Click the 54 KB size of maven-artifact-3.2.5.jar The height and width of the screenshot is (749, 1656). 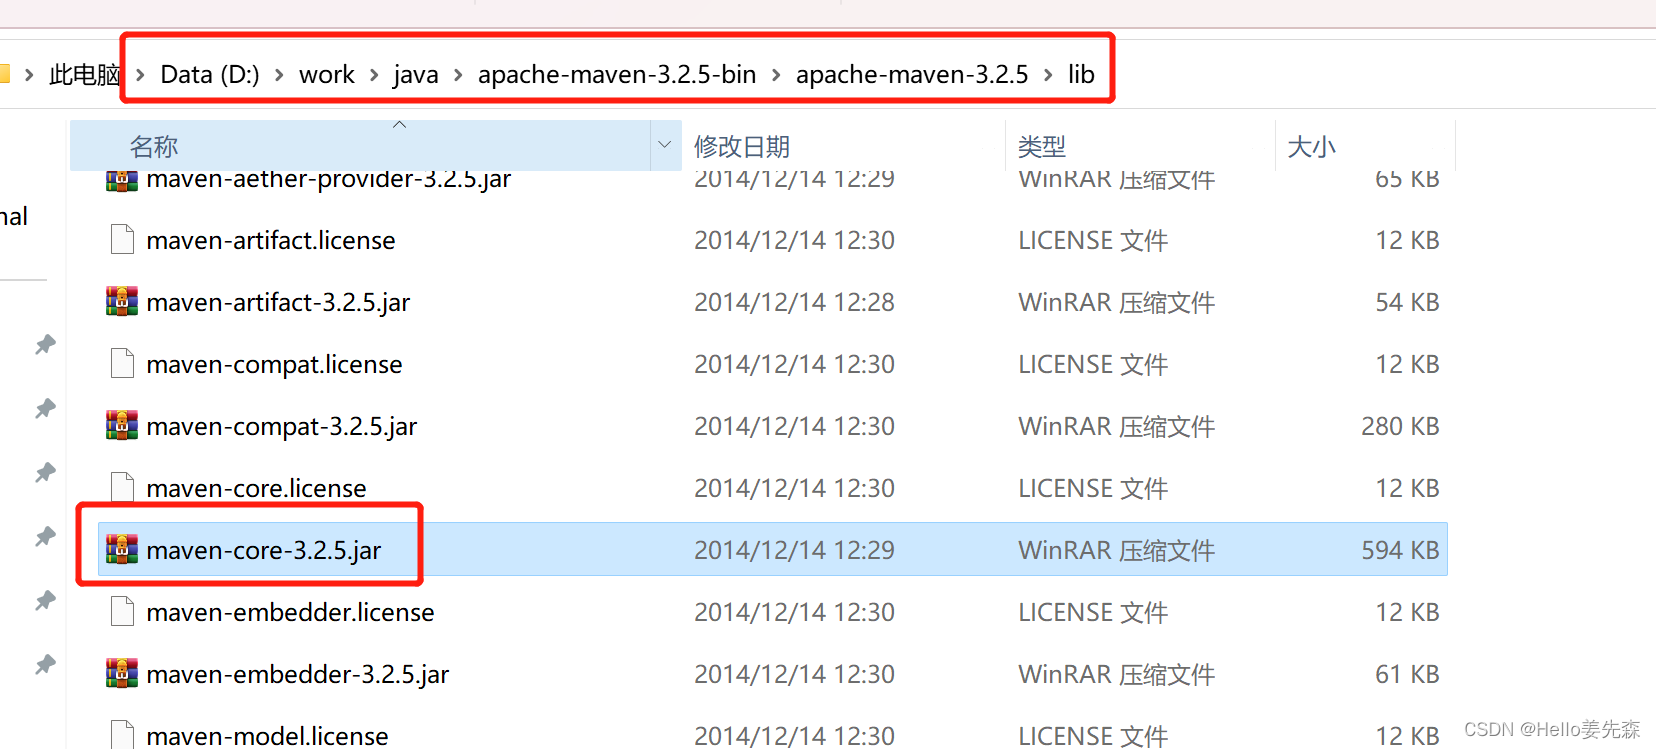point(1407,302)
